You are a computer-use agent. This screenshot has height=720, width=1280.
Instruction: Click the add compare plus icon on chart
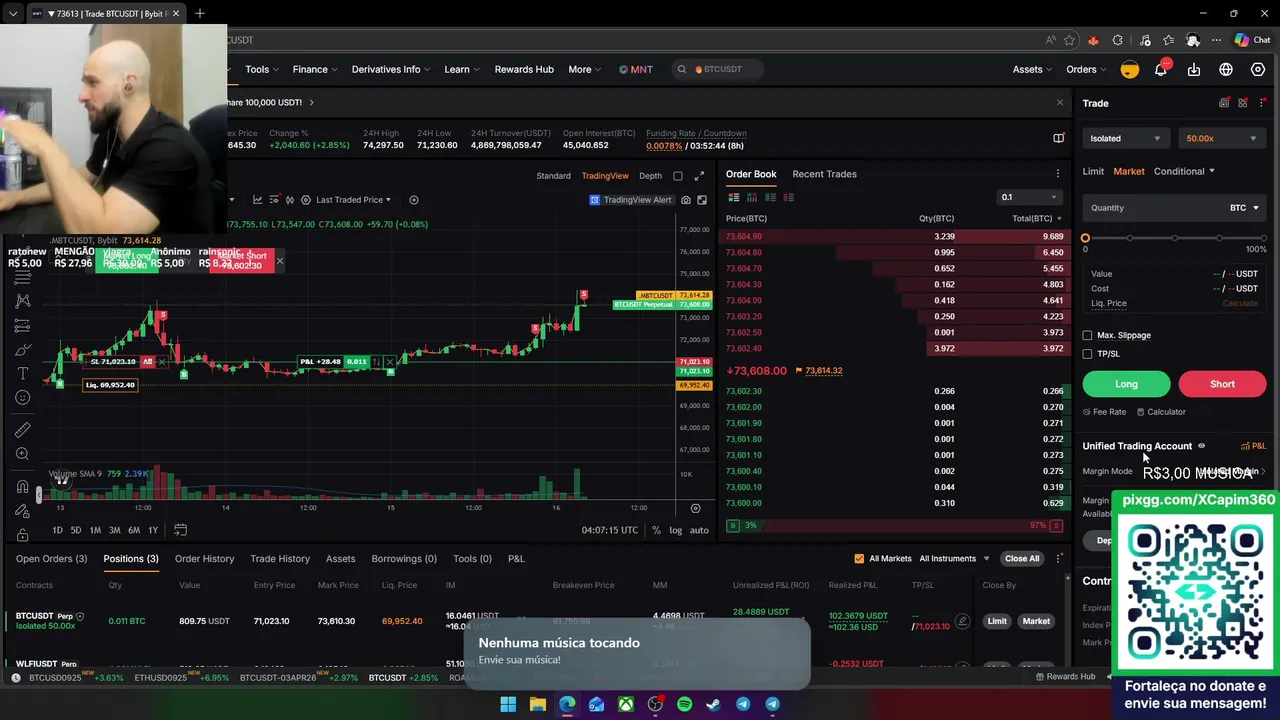(414, 200)
